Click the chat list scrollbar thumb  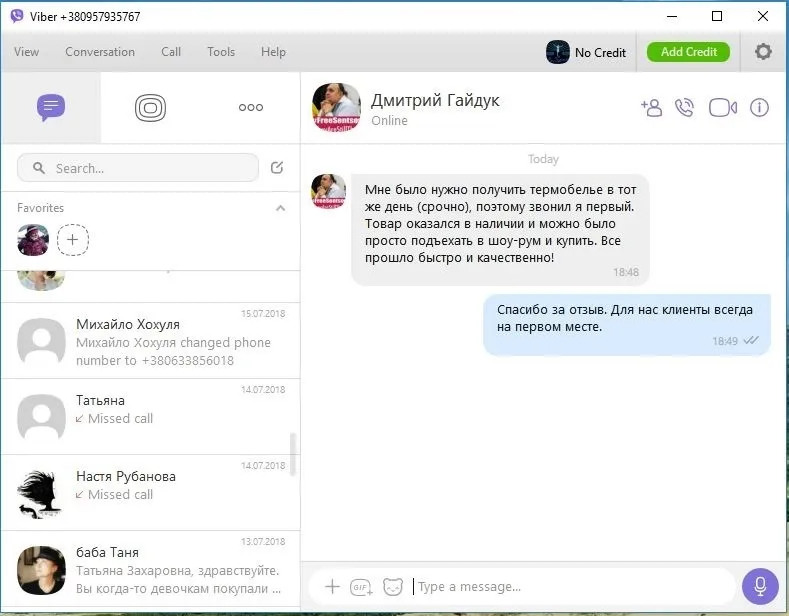(x=293, y=454)
